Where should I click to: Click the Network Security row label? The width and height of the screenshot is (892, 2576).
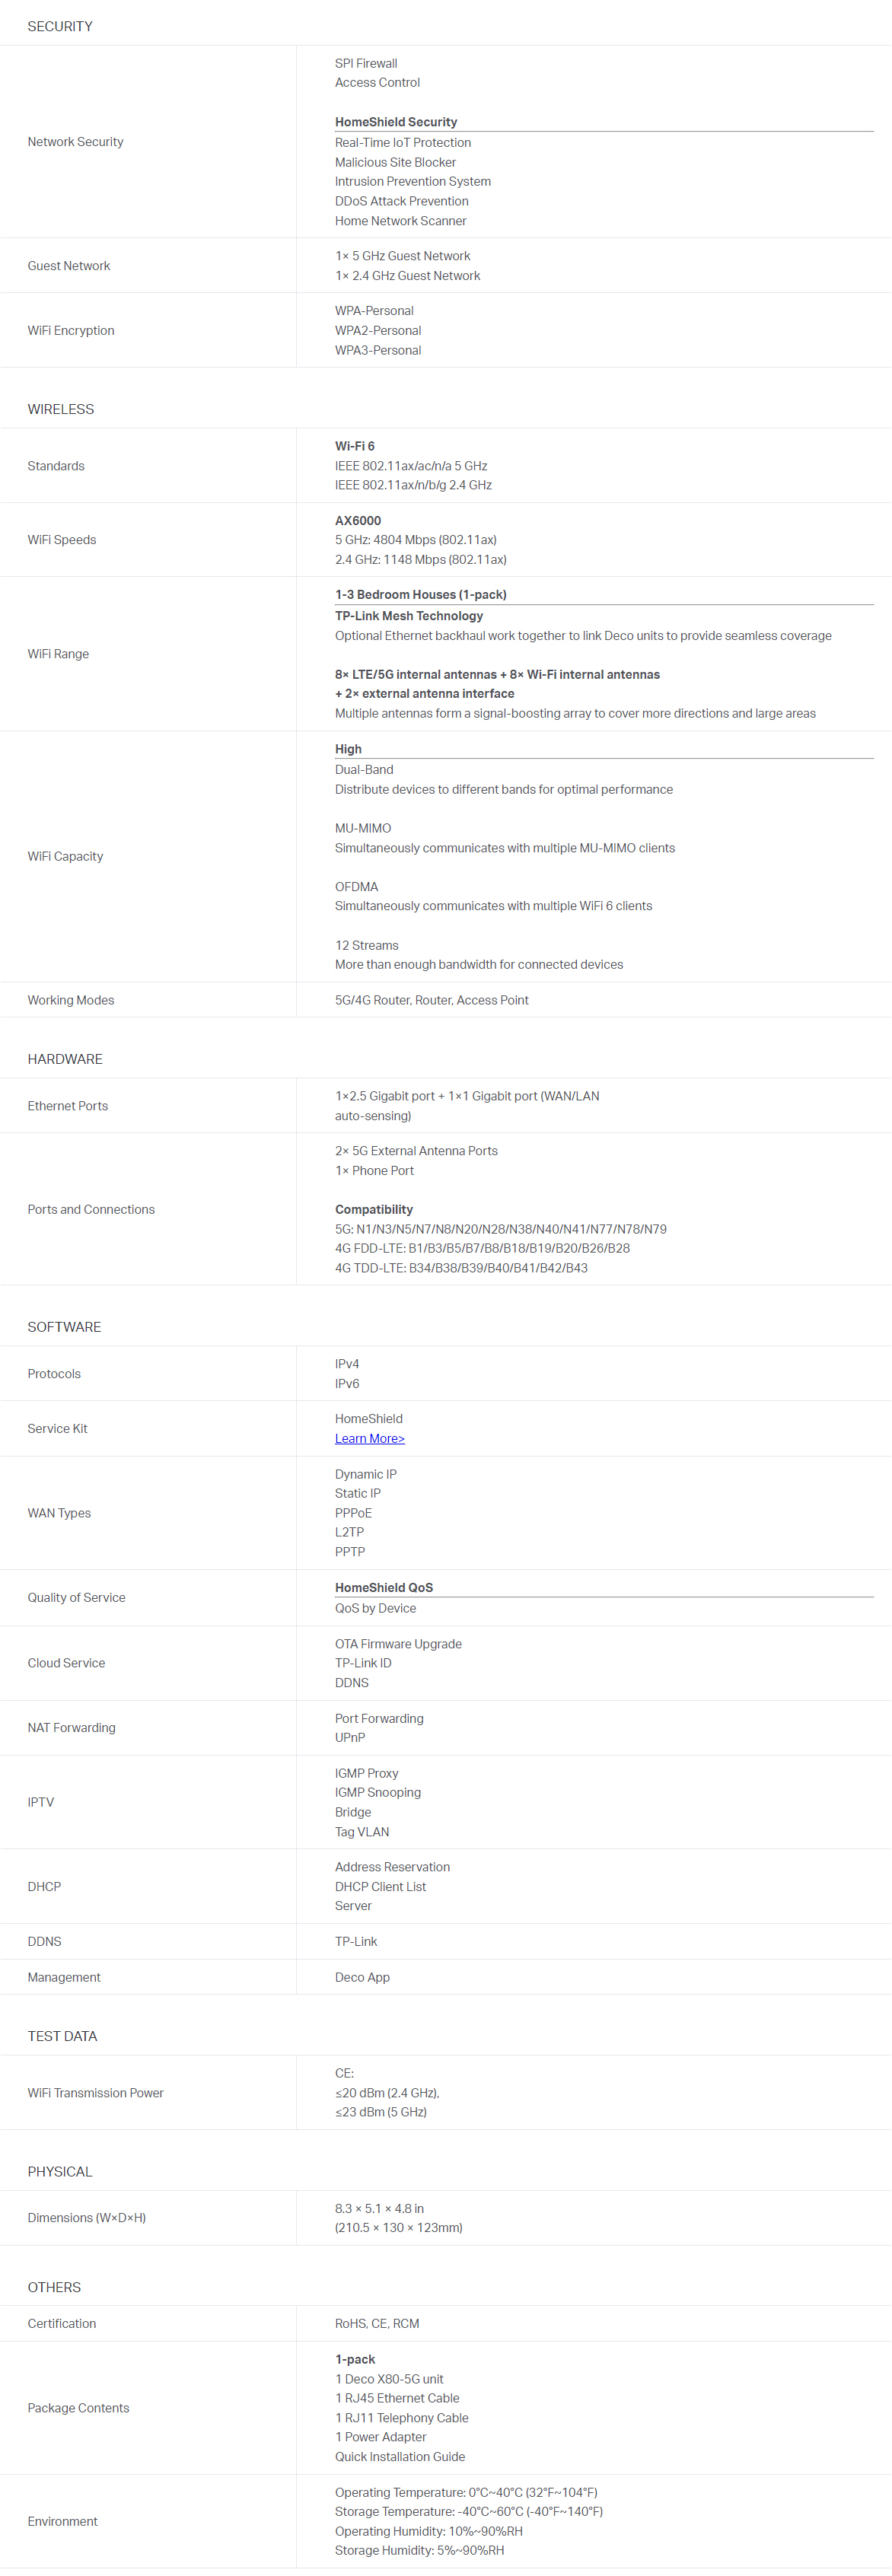click(x=75, y=142)
